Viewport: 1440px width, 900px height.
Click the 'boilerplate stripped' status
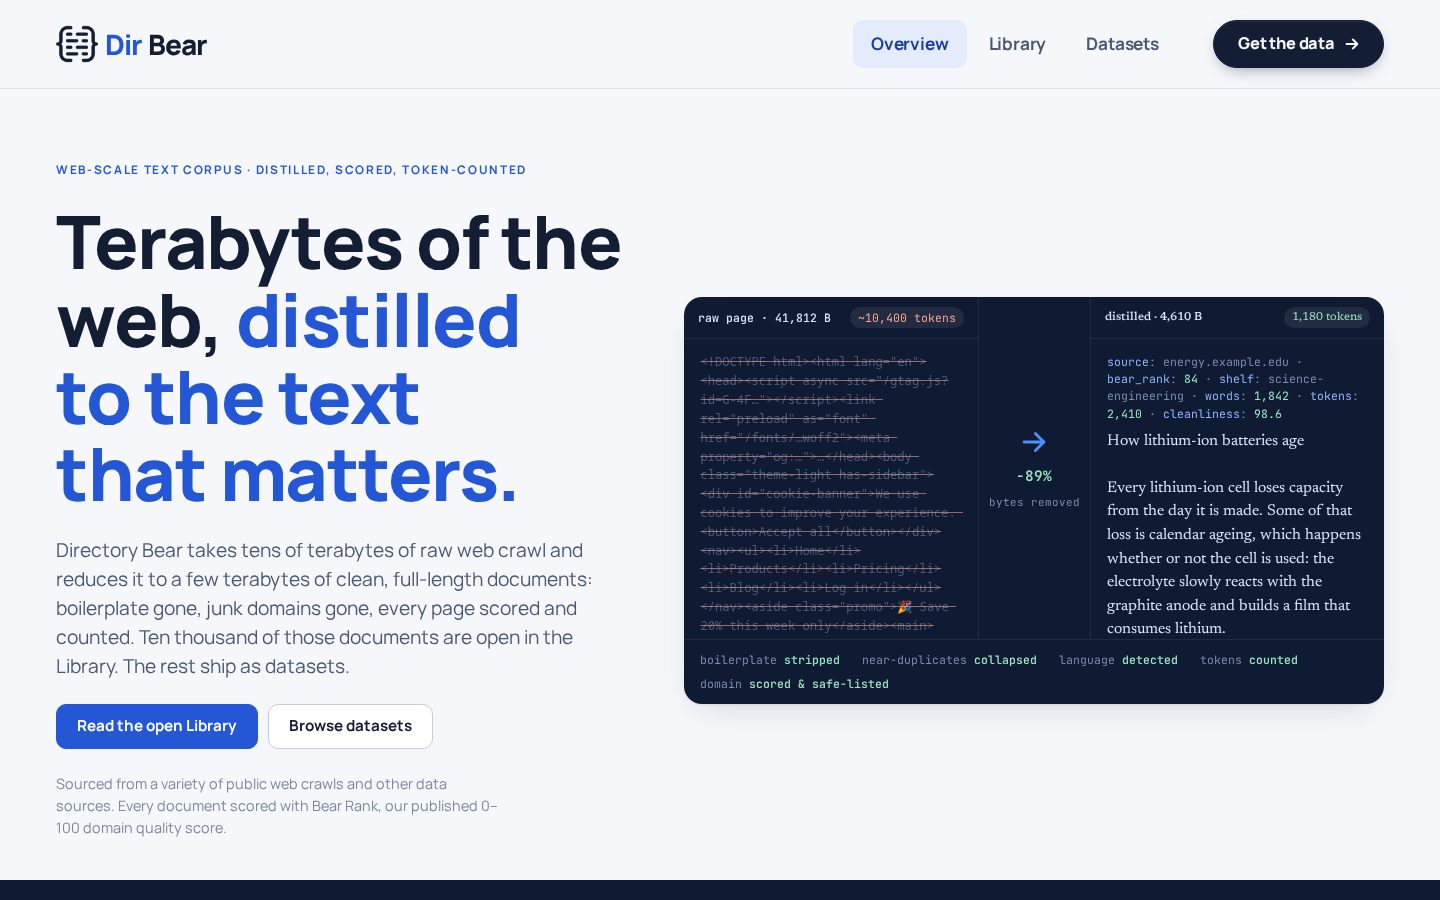[770, 660]
